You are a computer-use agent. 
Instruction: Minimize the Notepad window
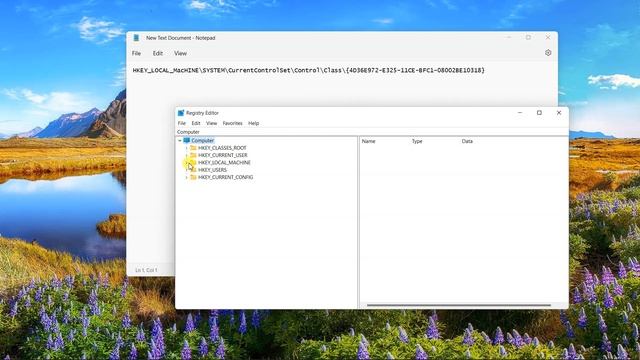click(509, 38)
